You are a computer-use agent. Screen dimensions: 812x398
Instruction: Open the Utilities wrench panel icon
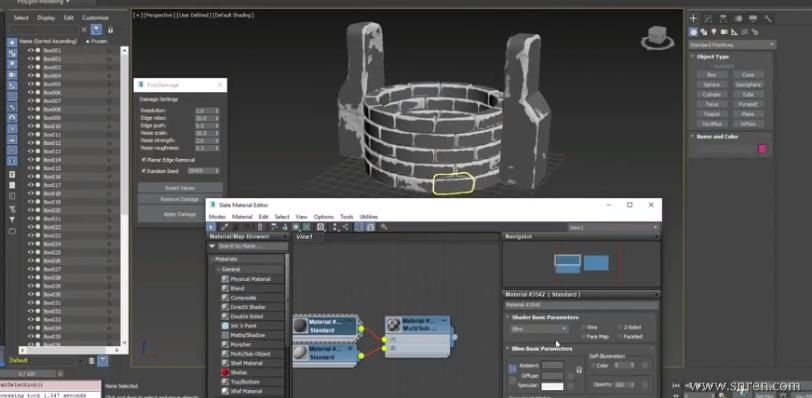pyautogui.click(x=768, y=18)
